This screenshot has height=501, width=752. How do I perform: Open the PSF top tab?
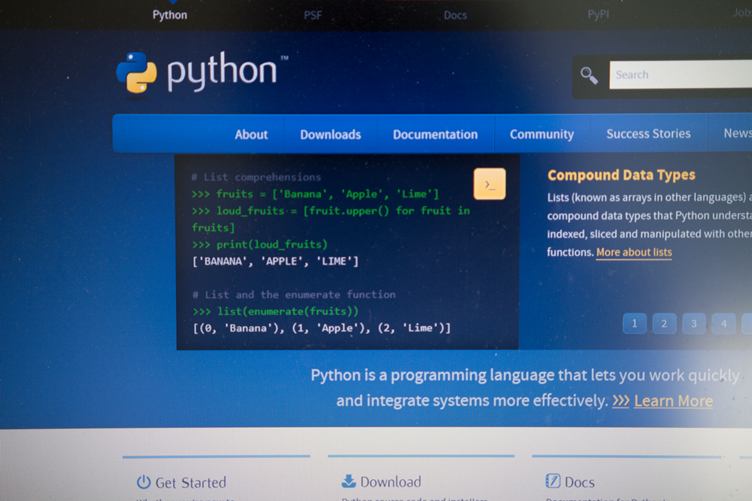(x=313, y=15)
